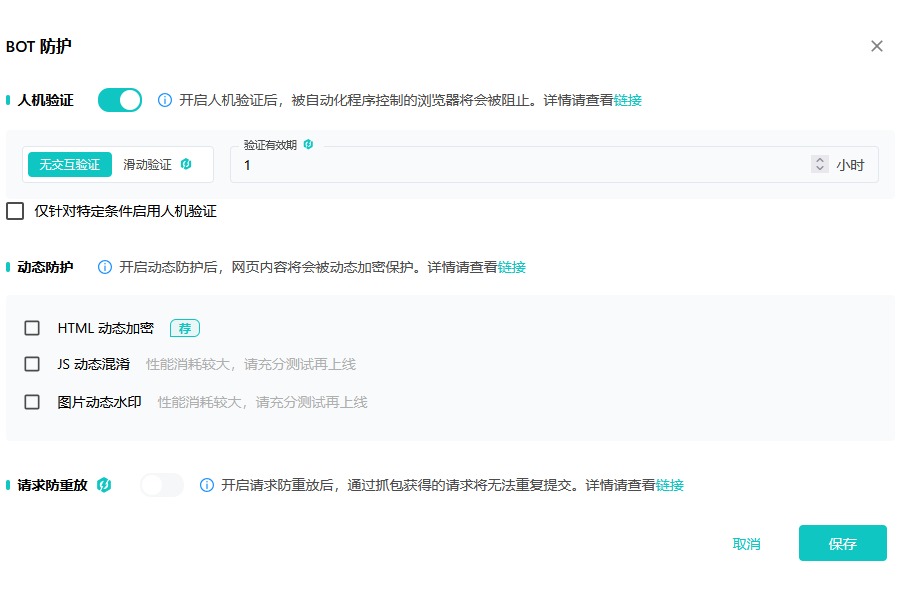The width and height of the screenshot is (915, 589).
Task: Tick the JS 动态混淆 checkbox
Action: point(32,364)
